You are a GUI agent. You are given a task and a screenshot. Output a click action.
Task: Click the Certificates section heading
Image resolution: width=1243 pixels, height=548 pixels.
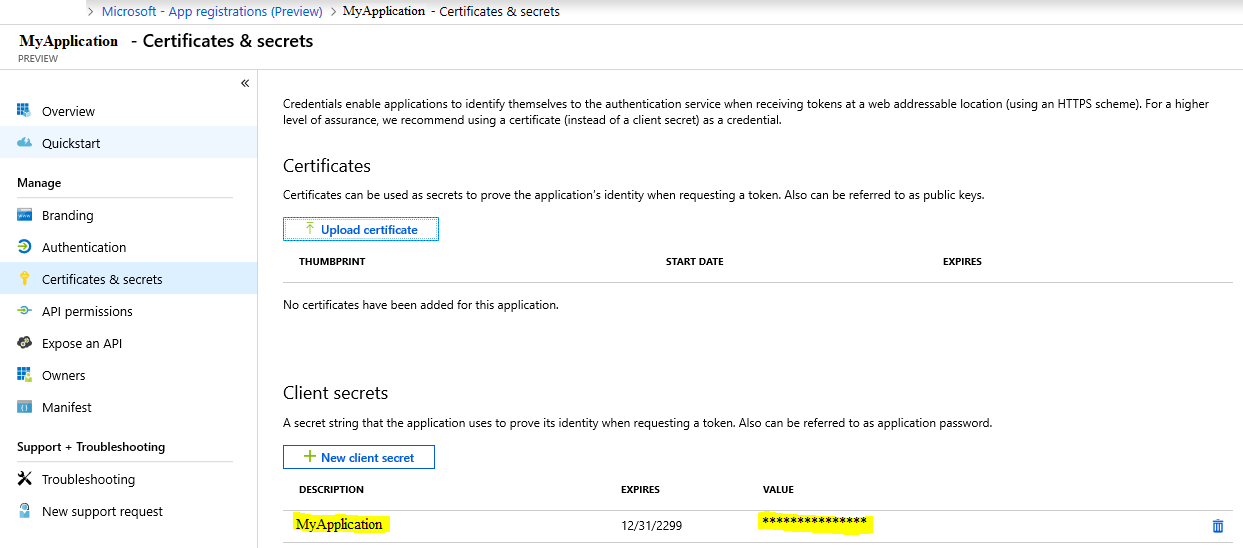(327, 166)
